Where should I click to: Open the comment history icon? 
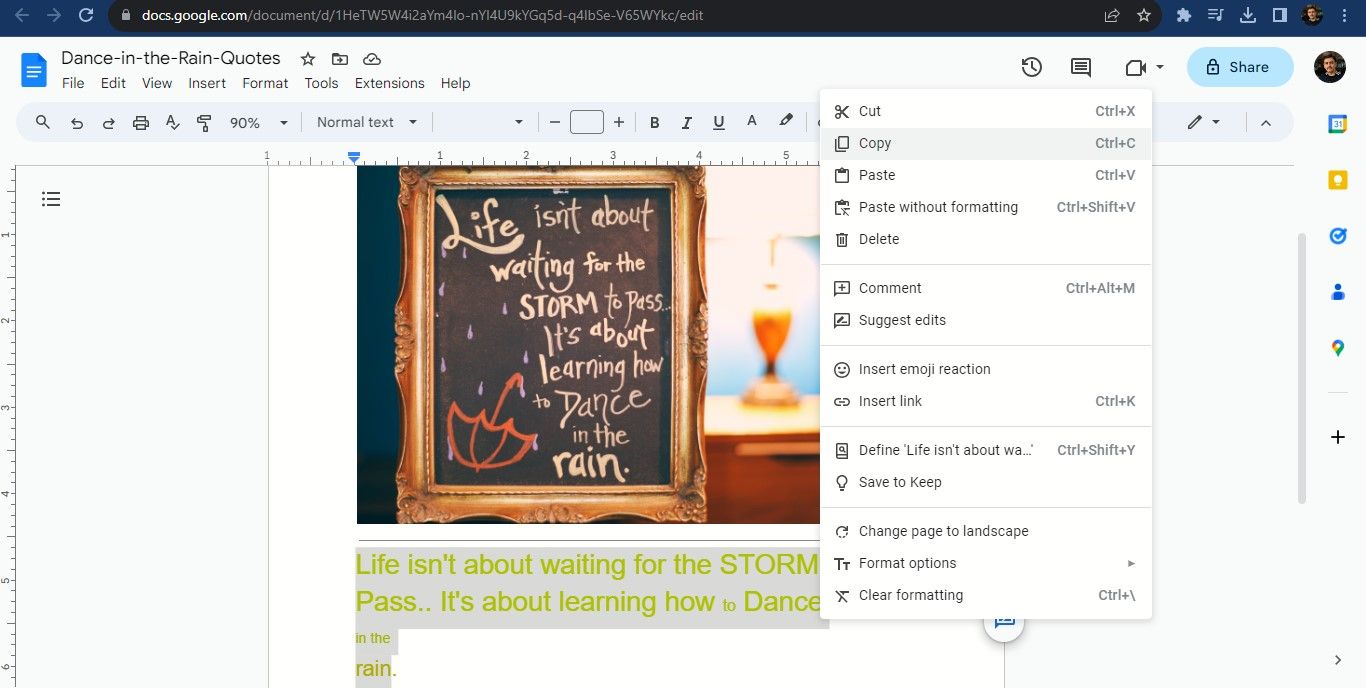click(x=1080, y=67)
